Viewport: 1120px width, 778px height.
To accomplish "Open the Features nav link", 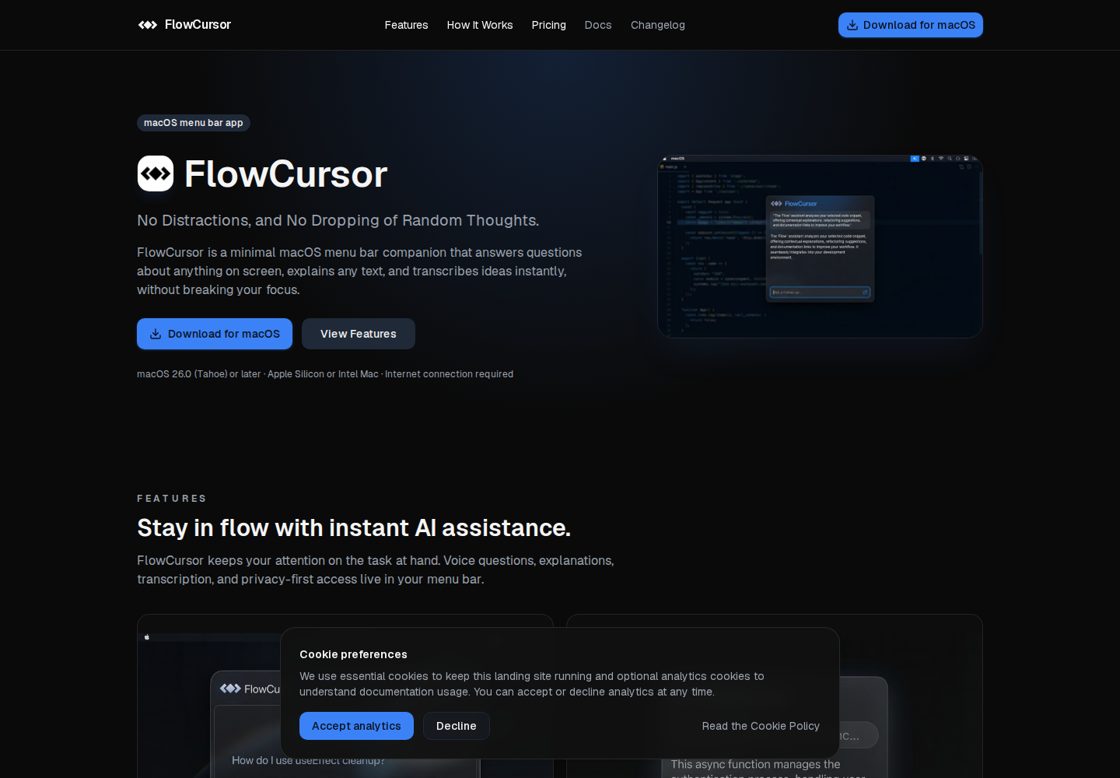I will 406,25.
